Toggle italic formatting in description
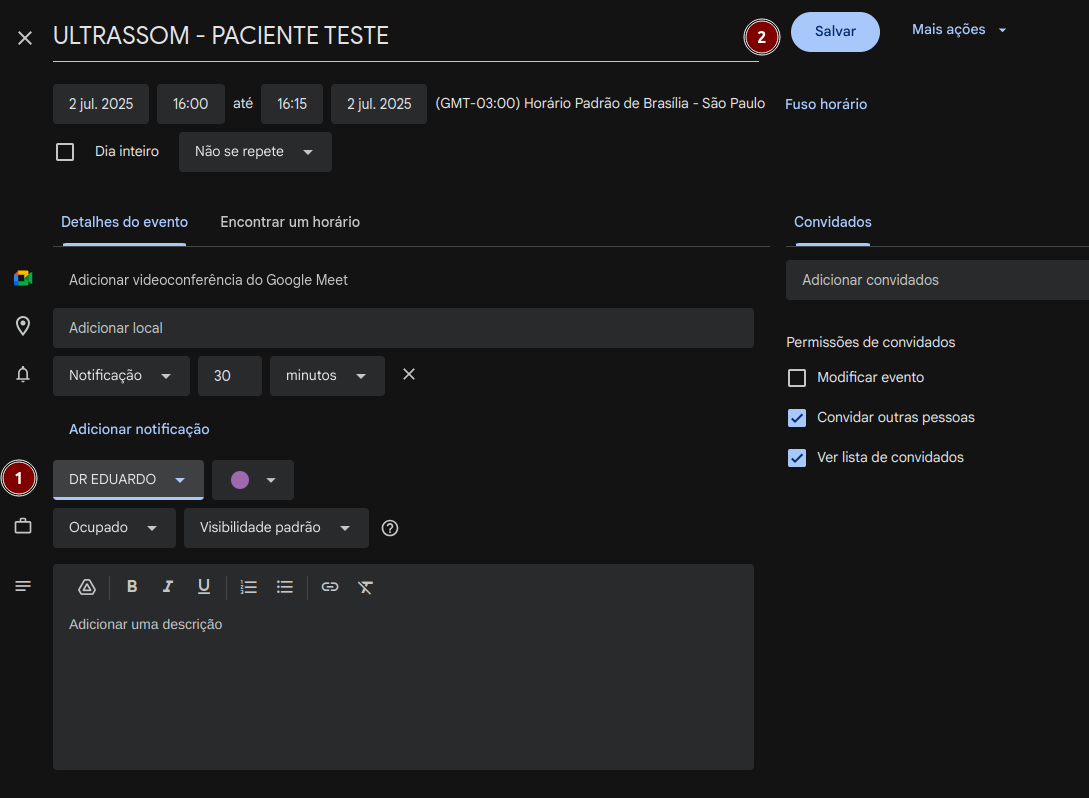The image size is (1089, 798). pyautogui.click(x=168, y=587)
